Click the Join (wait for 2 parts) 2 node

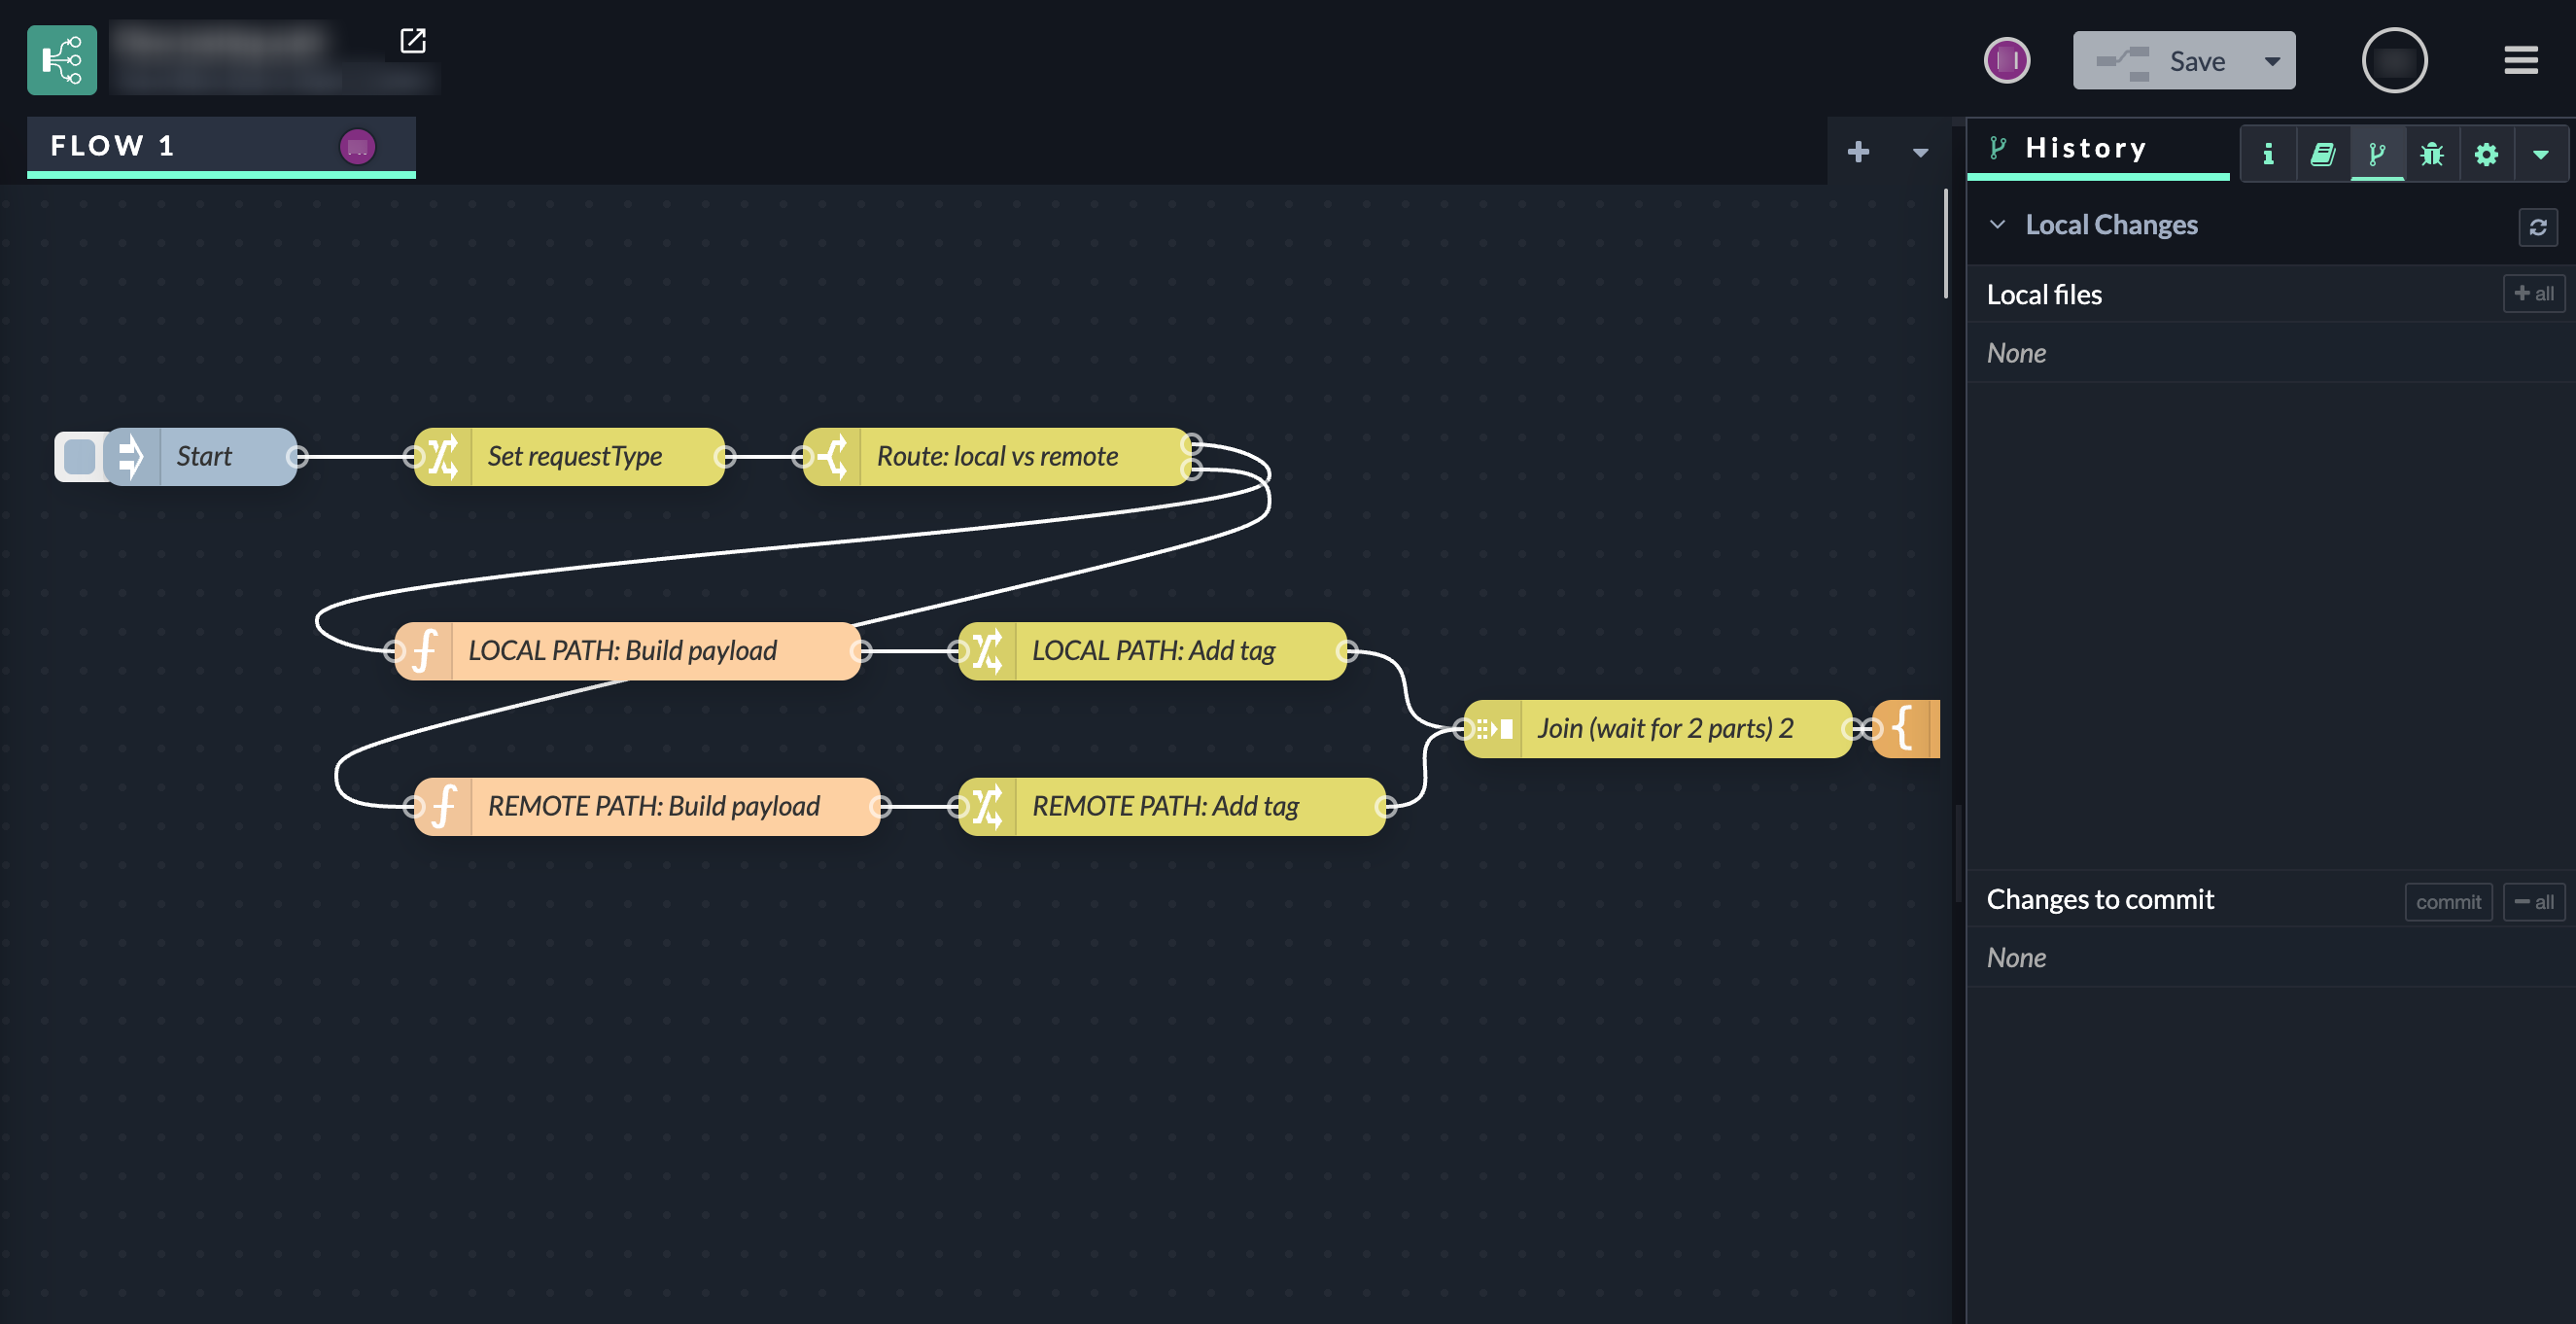(1664, 729)
